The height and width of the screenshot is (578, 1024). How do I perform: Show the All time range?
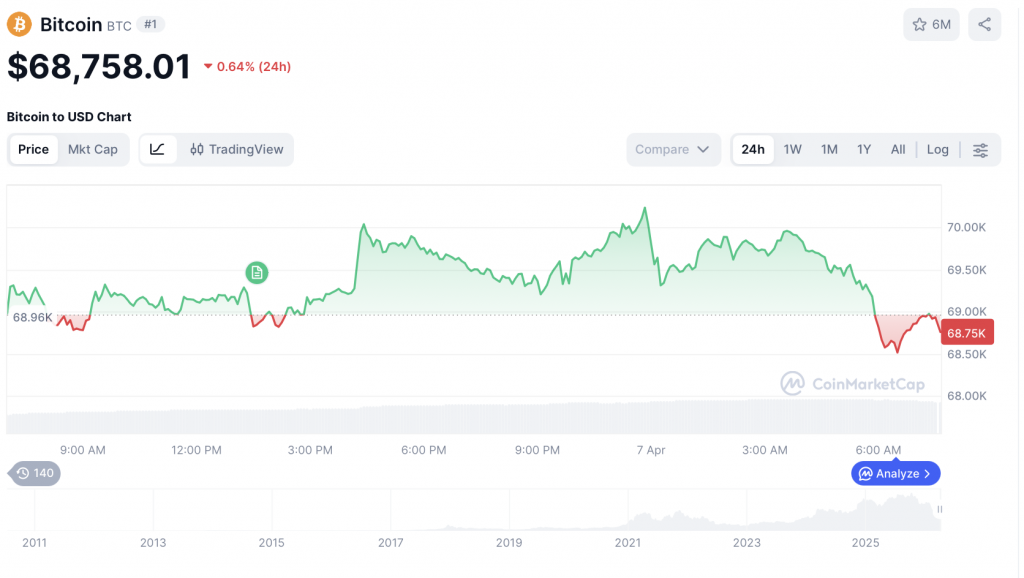[x=898, y=149]
